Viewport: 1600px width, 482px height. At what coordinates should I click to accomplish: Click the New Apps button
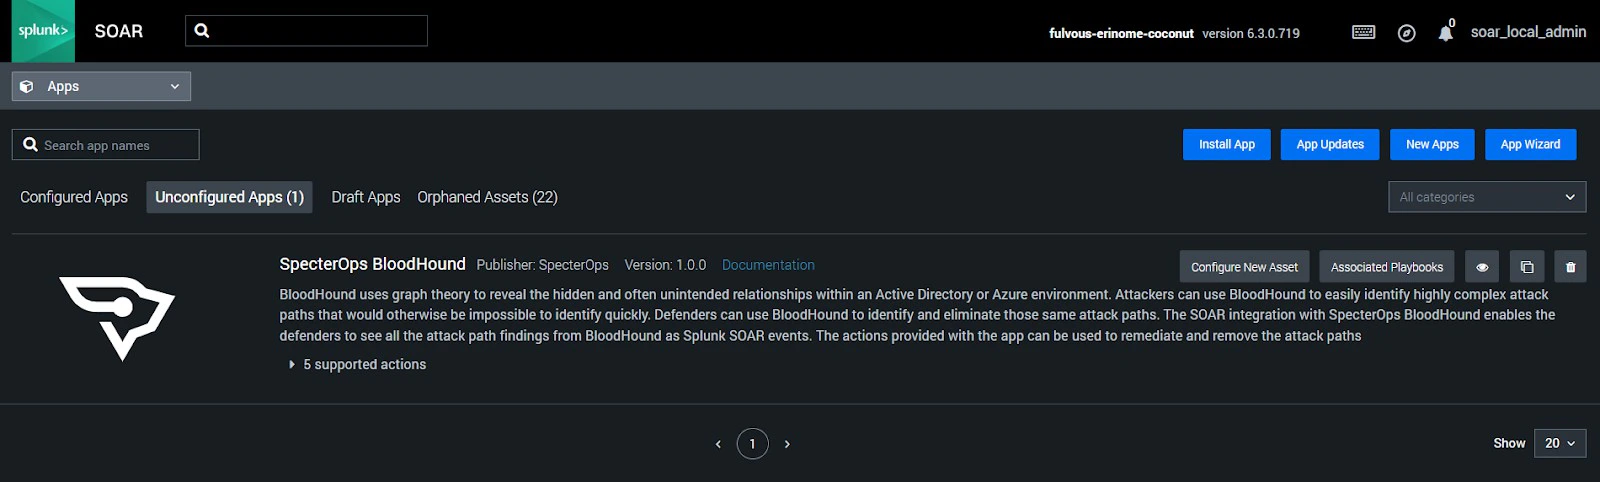(1432, 144)
